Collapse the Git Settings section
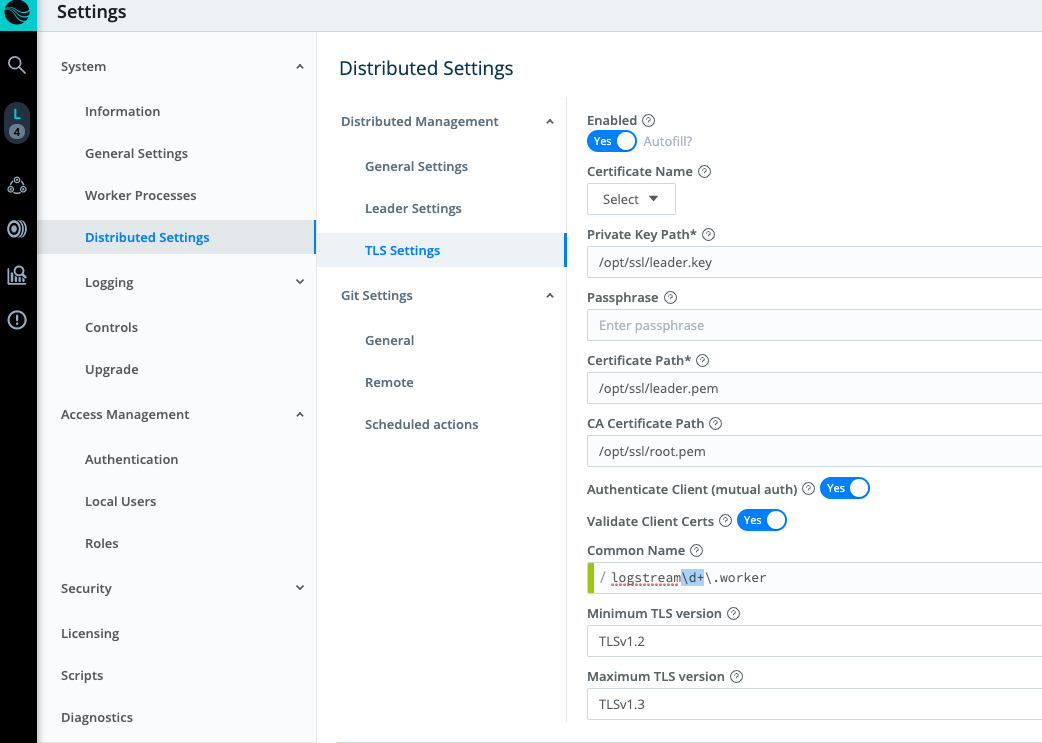The image size is (1042, 743). tap(549, 295)
